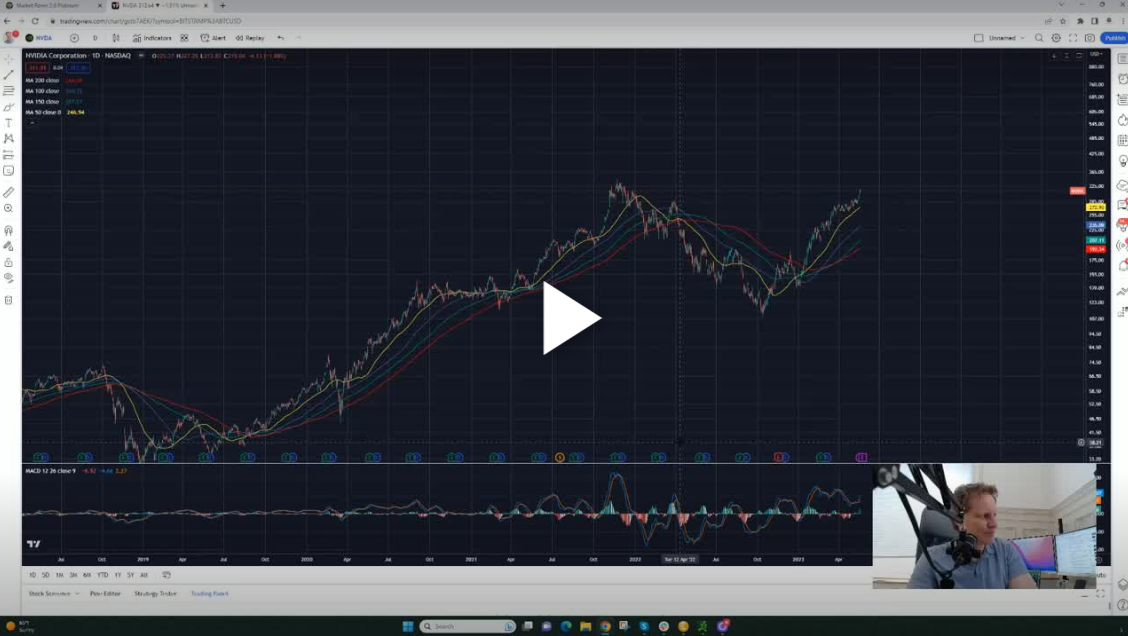Add a compare symbol with the plus icon
Screen dimensions: 1128x636
pyautogui.click(x=74, y=38)
